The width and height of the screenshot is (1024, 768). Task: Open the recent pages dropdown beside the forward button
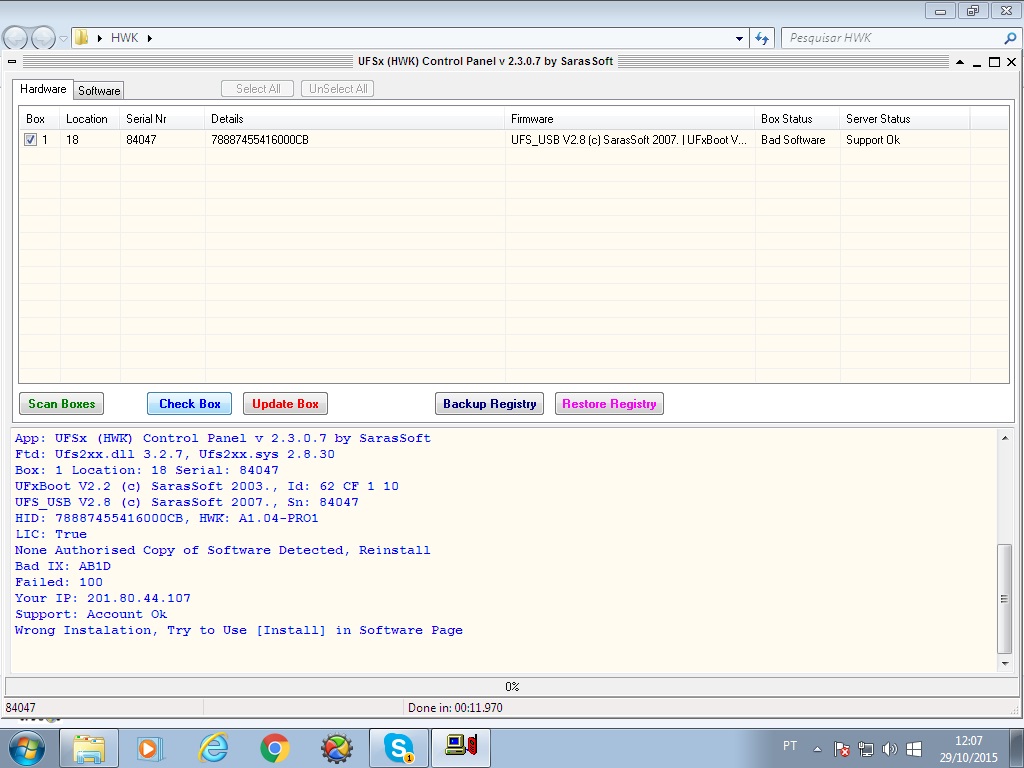point(63,39)
